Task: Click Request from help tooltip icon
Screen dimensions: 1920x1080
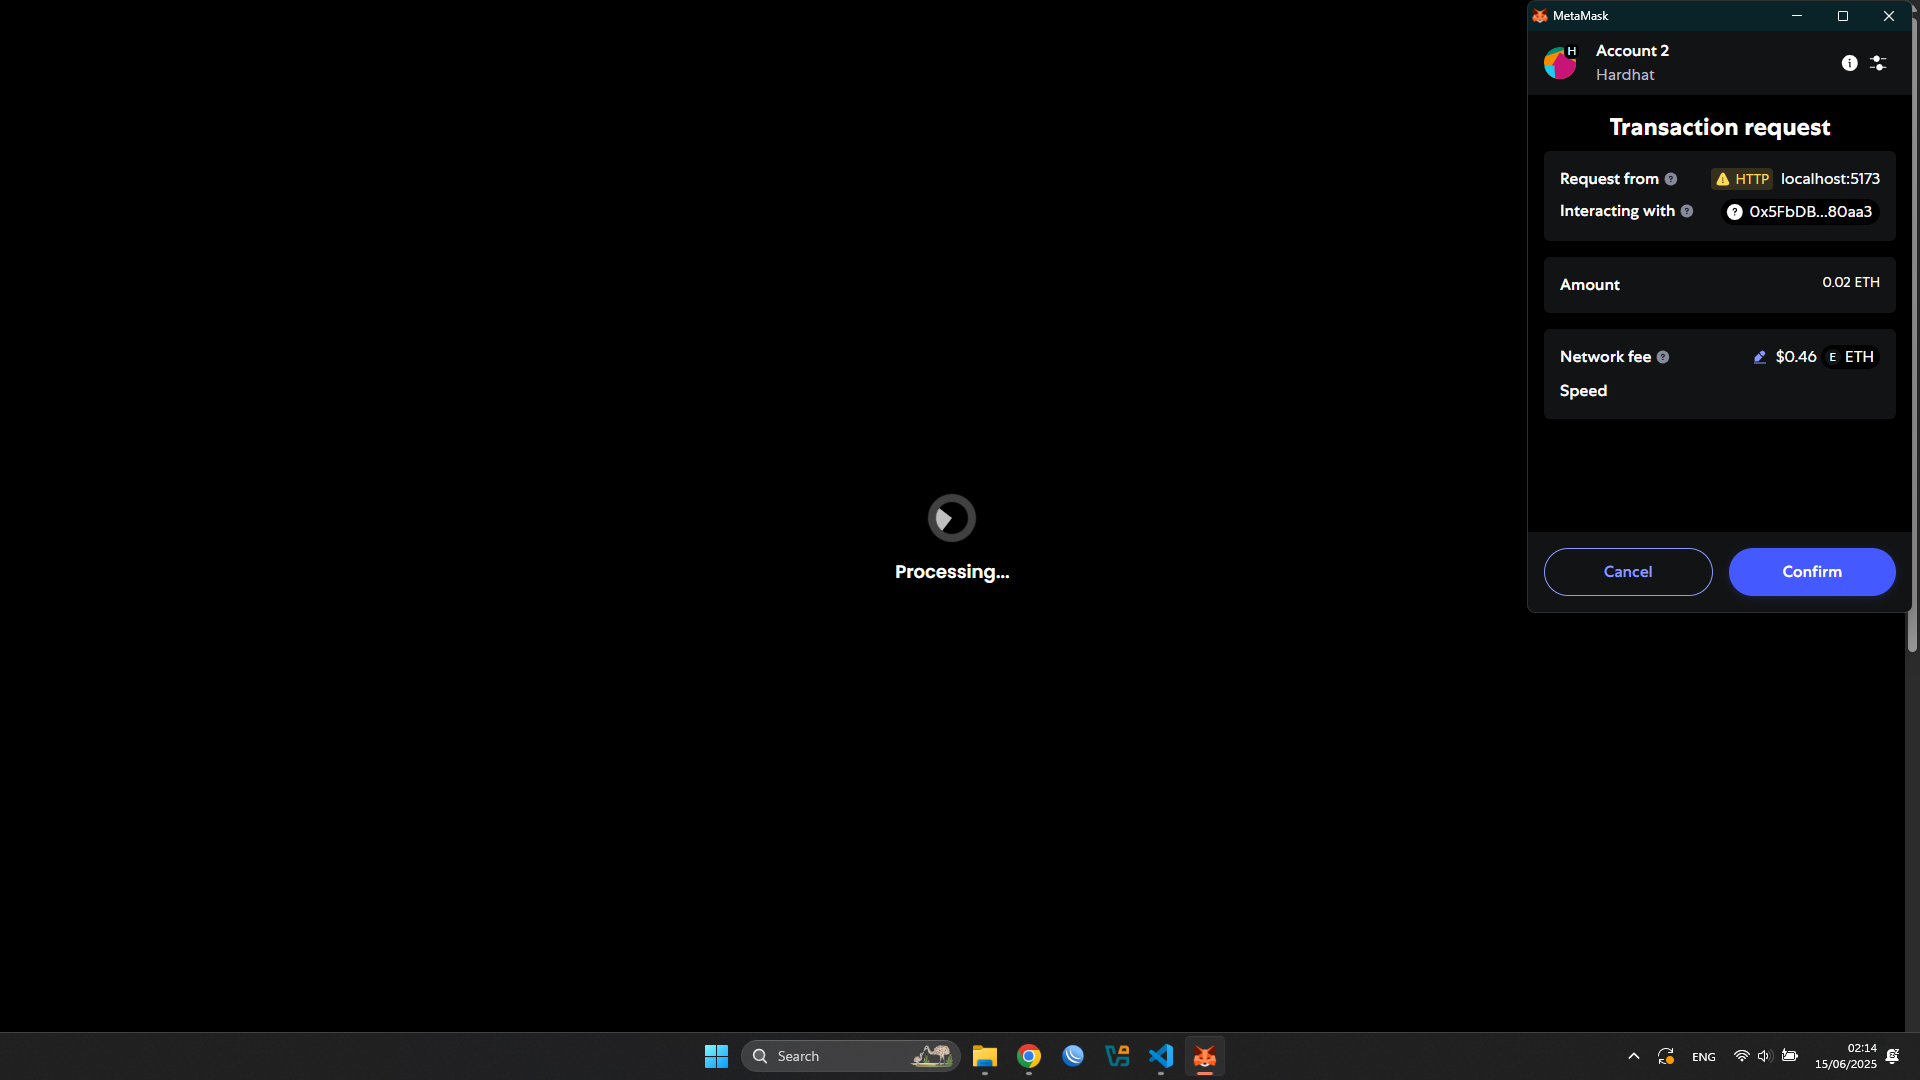Action: point(1670,179)
